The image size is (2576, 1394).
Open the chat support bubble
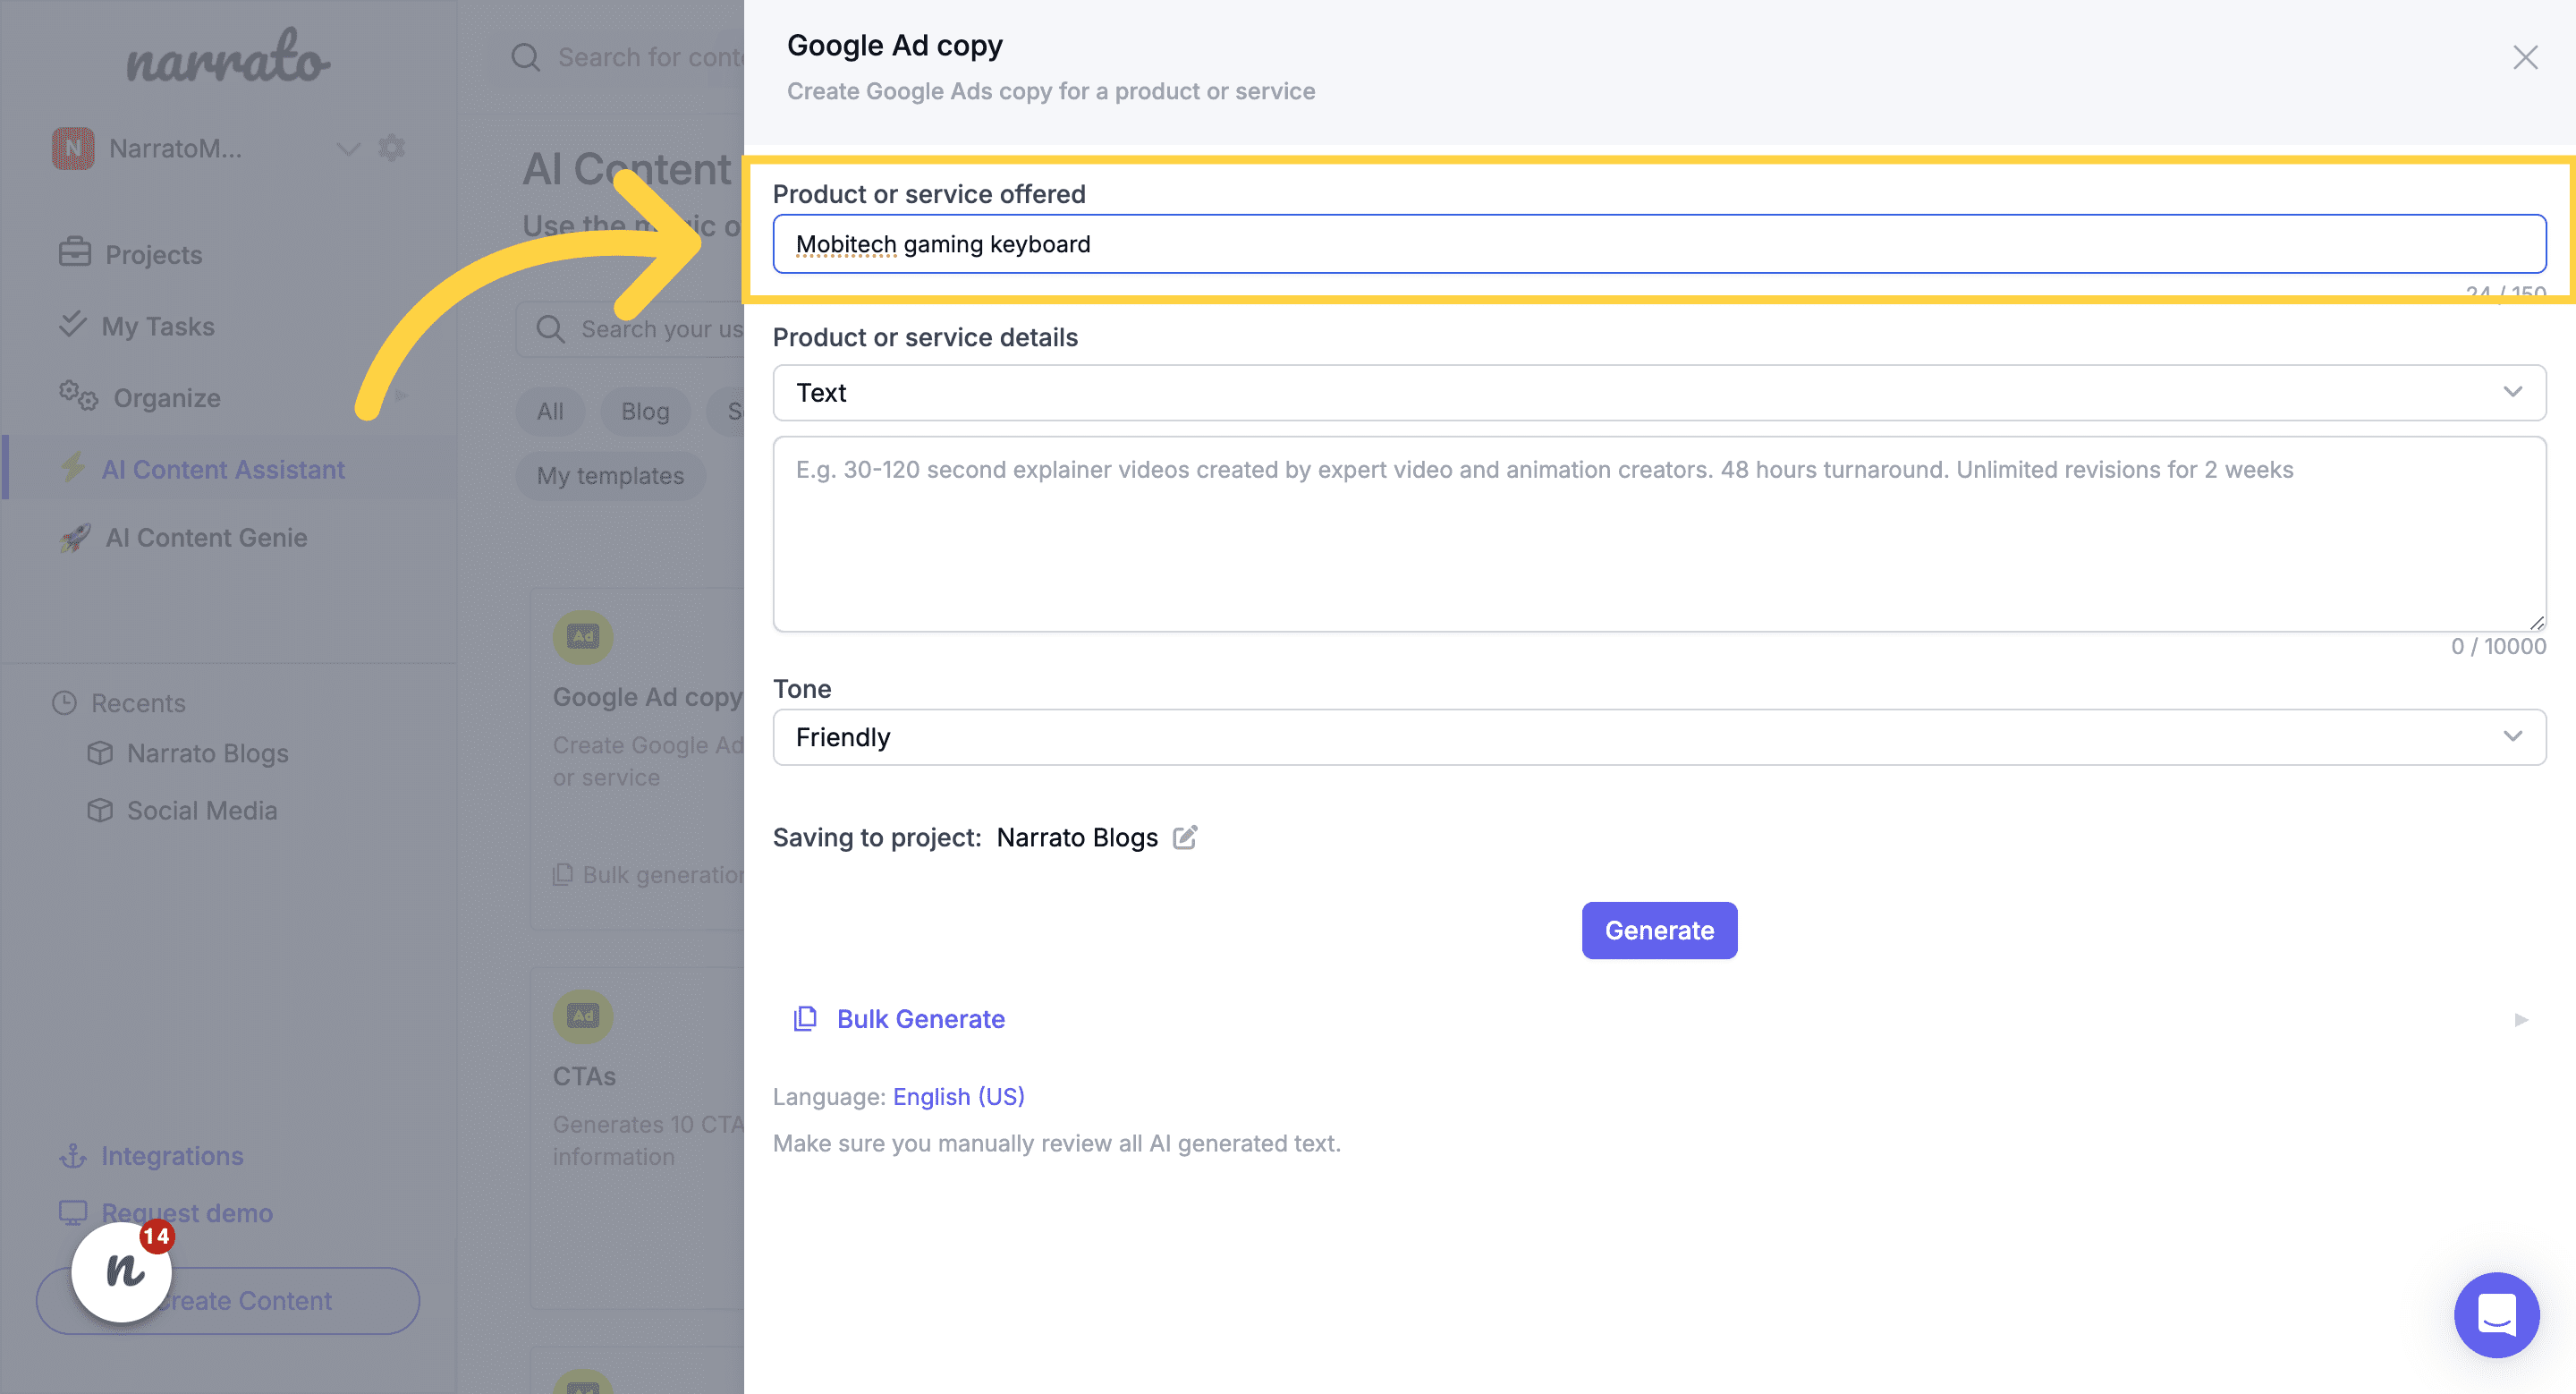[2496, 1314]
